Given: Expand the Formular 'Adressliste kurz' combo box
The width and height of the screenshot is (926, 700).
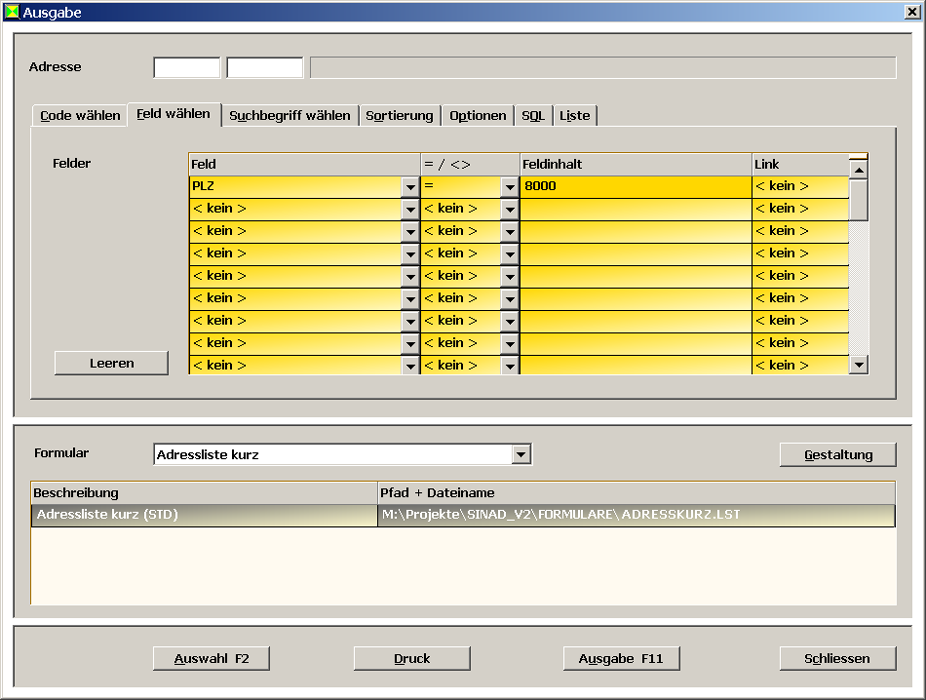Looking at the screenshot, I should [x=520, y=455].
